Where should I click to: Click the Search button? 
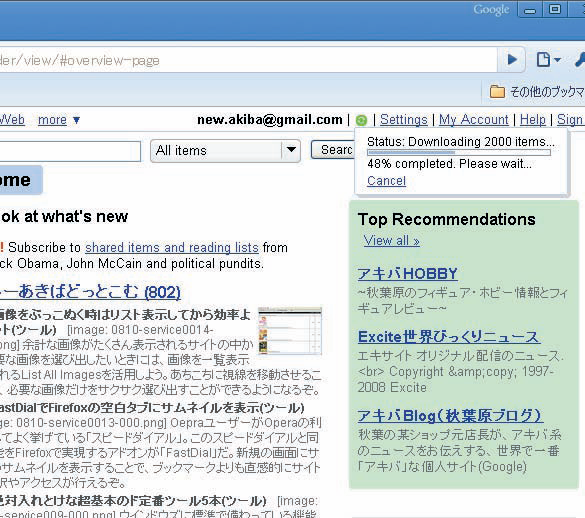click(x=333, y=150)
